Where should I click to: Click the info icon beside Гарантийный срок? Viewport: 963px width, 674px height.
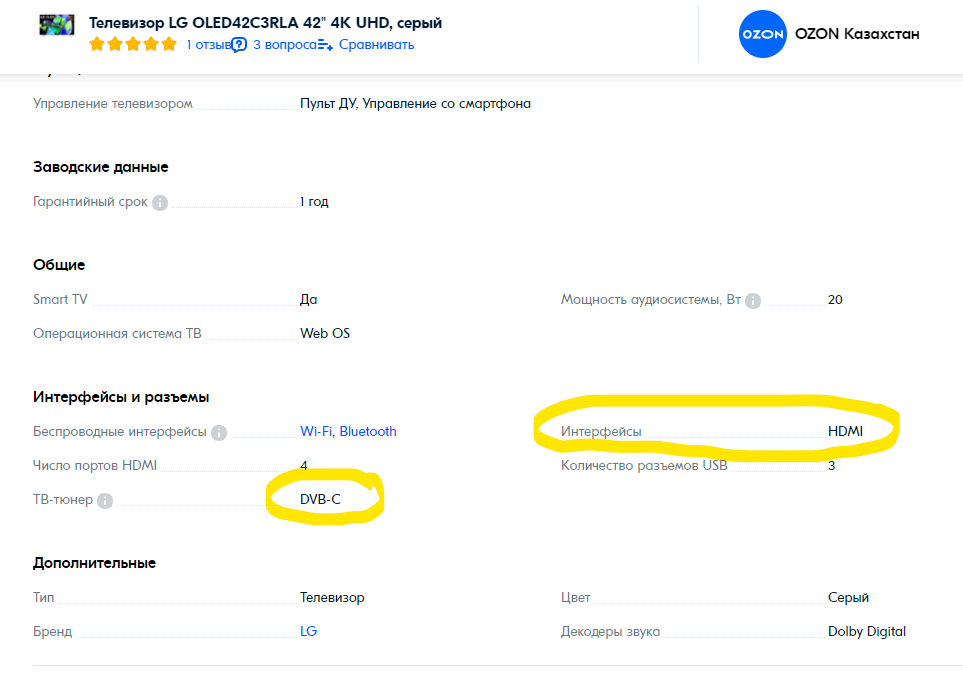(160, 203)
